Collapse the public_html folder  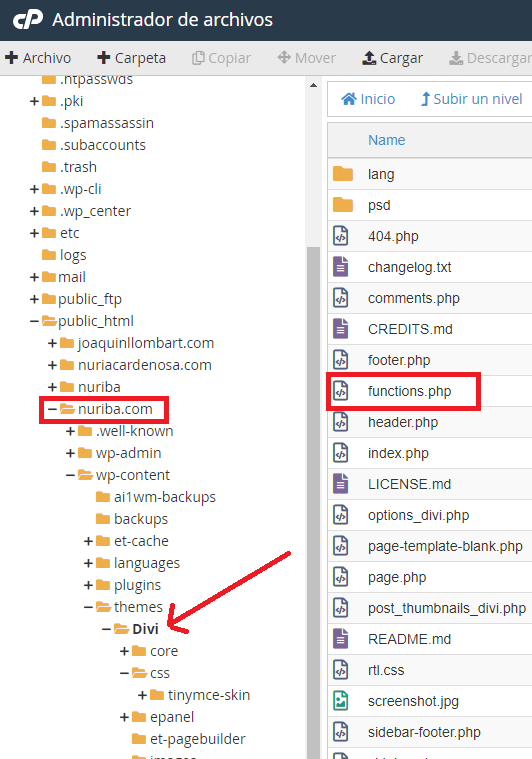(34, 321)
